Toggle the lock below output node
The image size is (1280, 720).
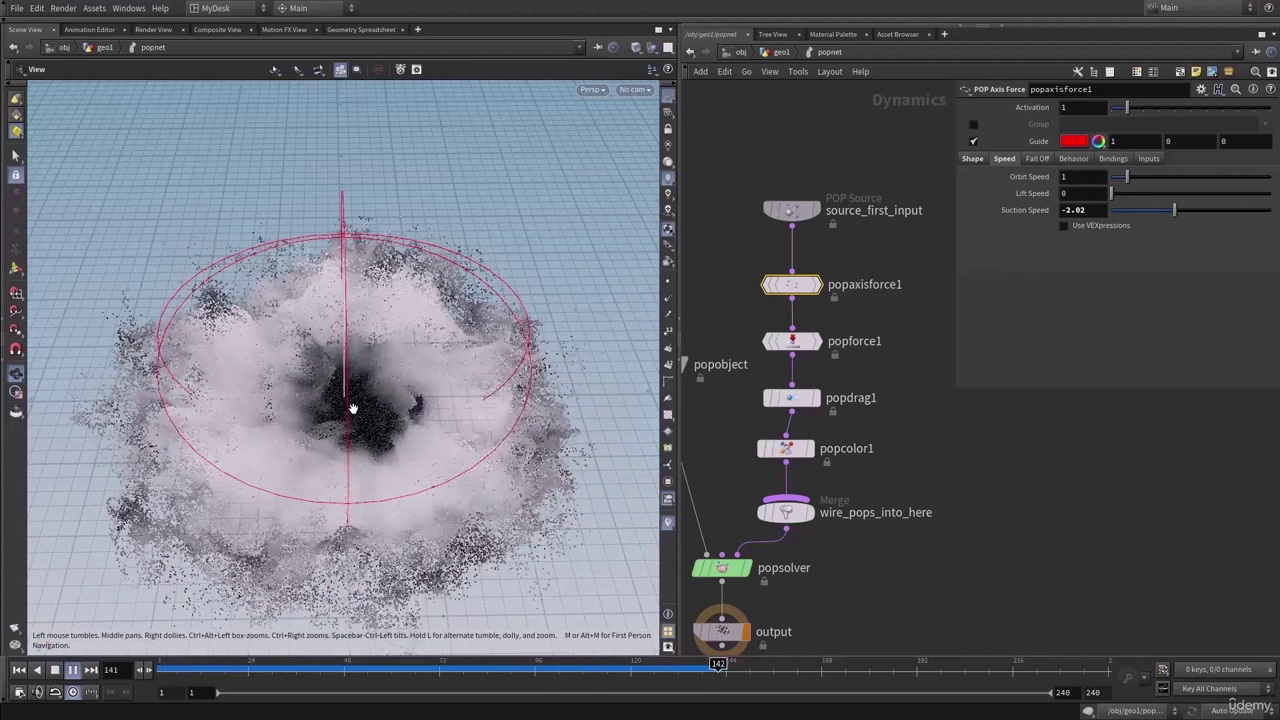pyautogui.click(x=762, y=645)
